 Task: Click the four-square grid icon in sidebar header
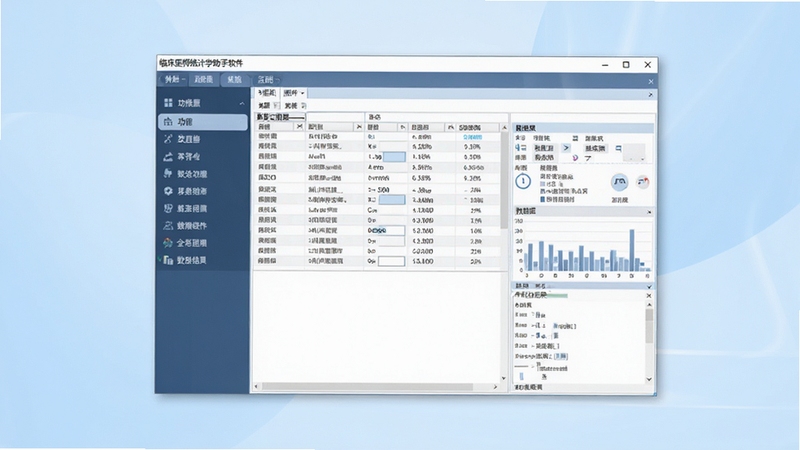coord(168,103)
